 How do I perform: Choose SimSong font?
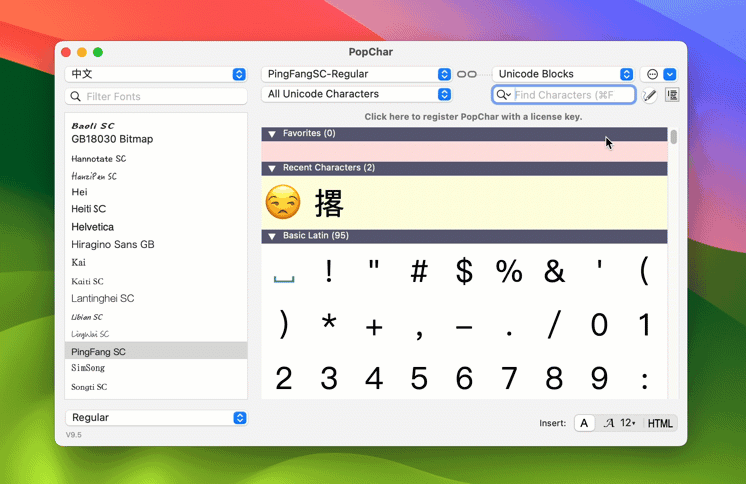coord(88,368)
